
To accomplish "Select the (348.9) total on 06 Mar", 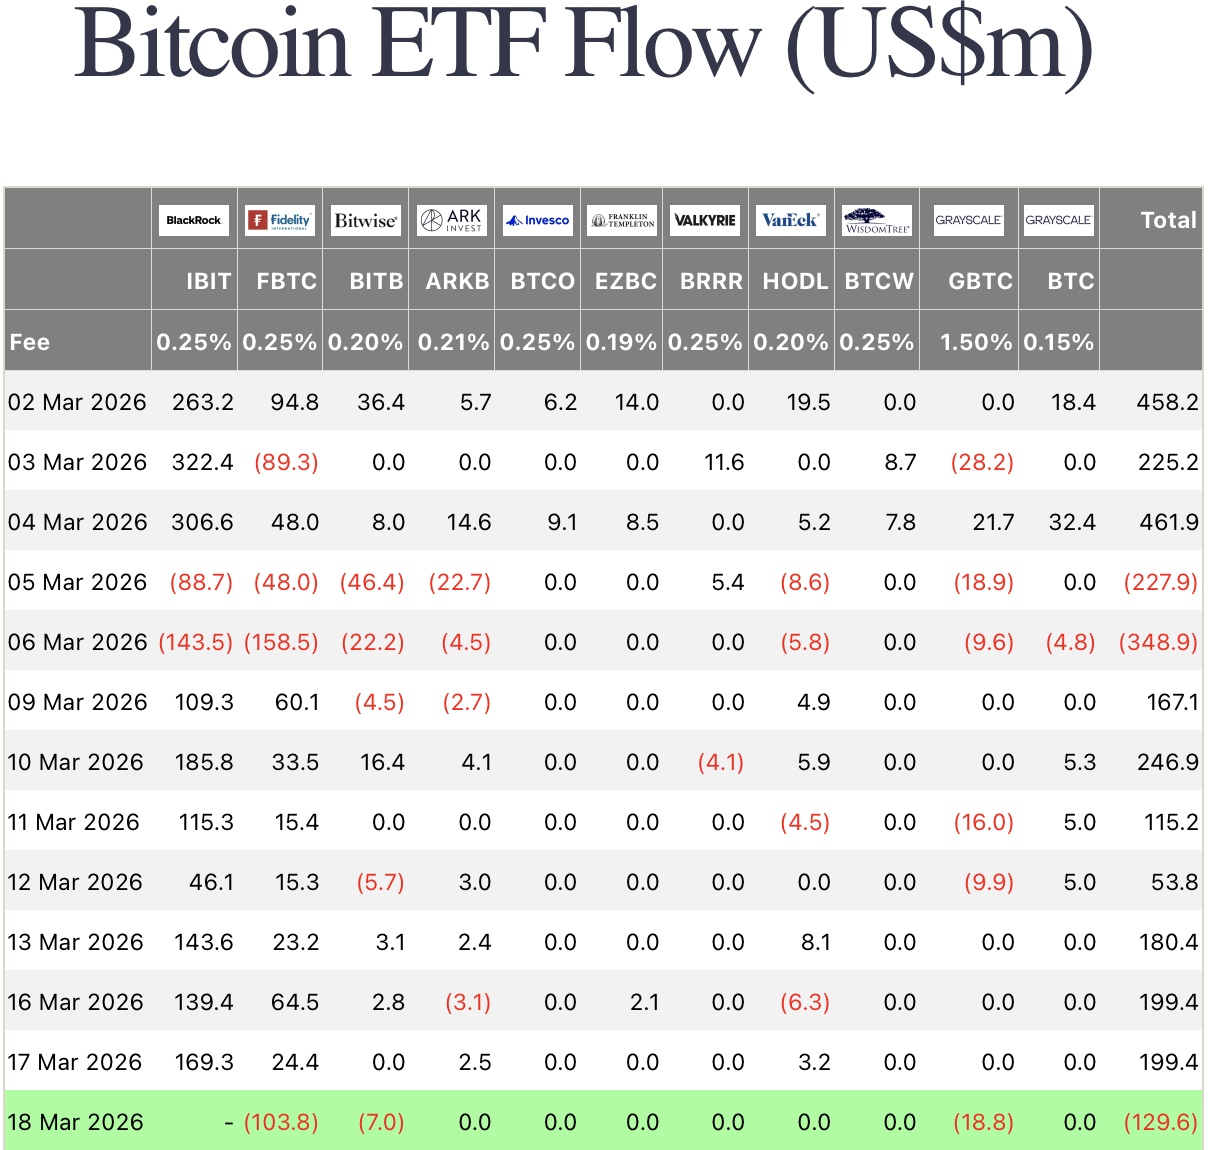I will (x=1158, y=642).
